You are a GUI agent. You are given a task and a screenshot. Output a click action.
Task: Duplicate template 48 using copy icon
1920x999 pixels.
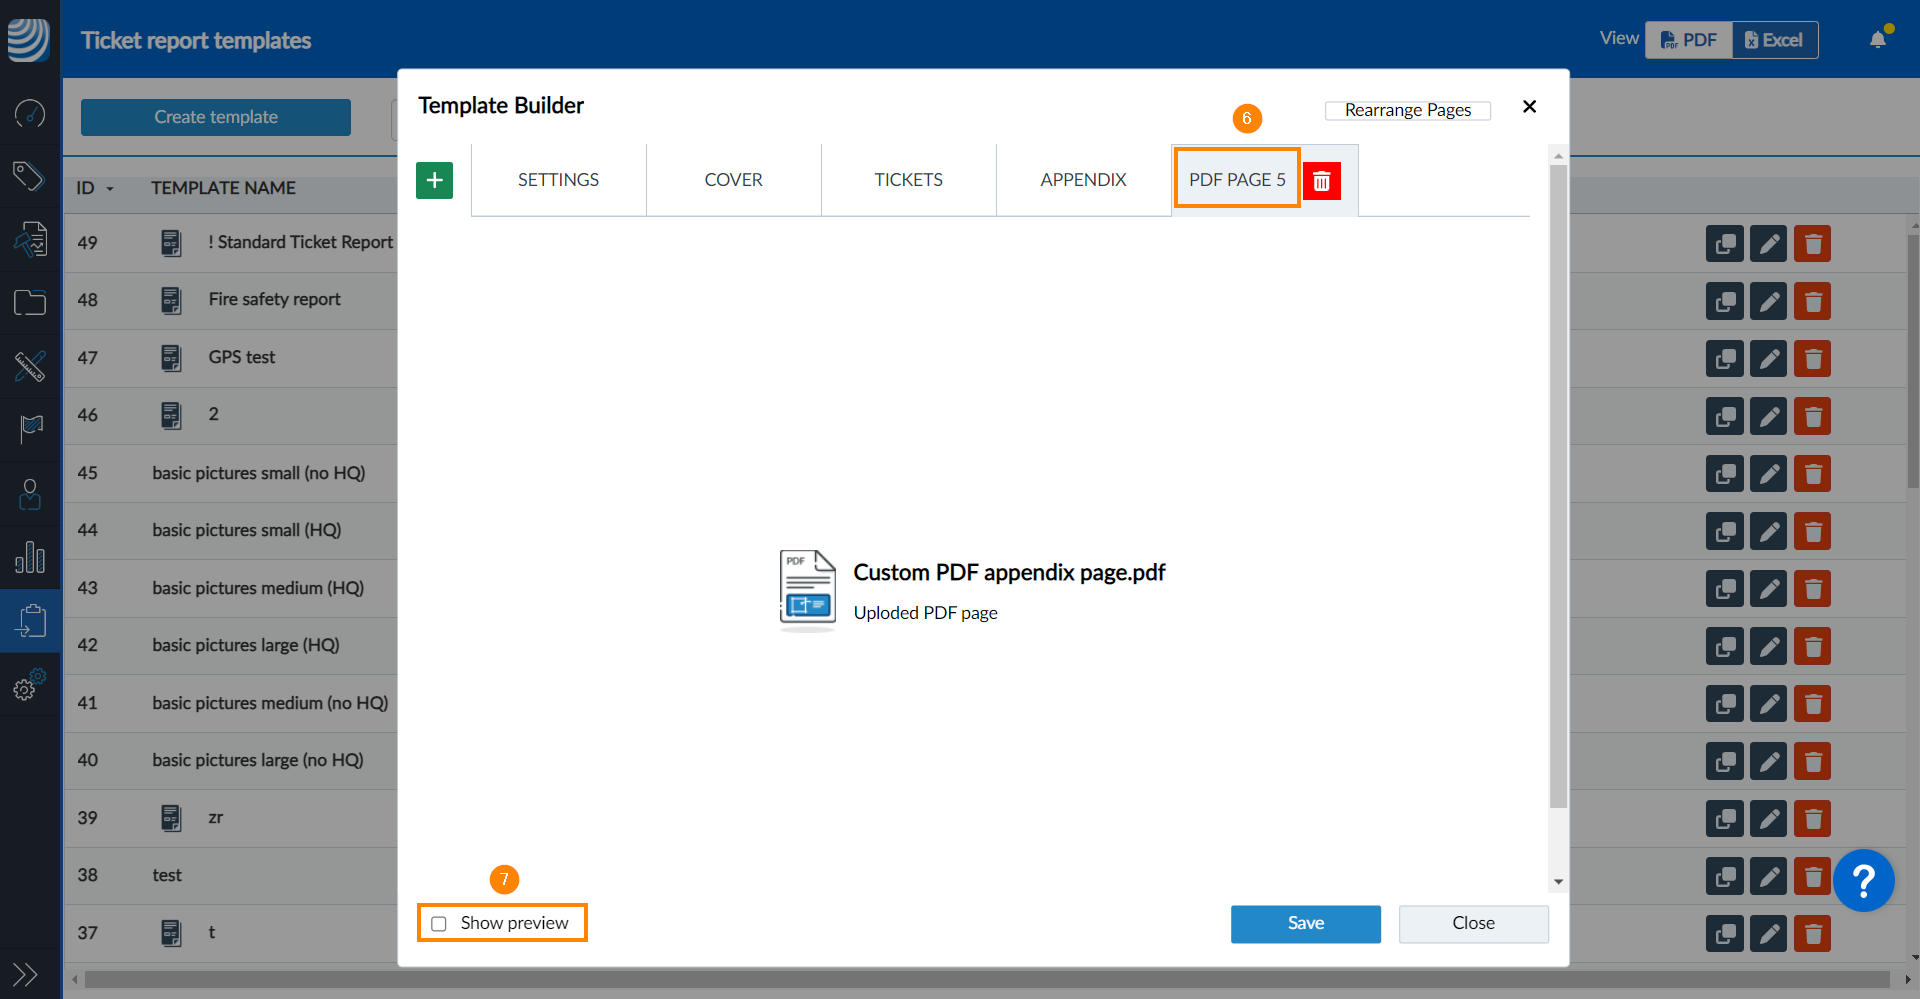(1724, 302)
